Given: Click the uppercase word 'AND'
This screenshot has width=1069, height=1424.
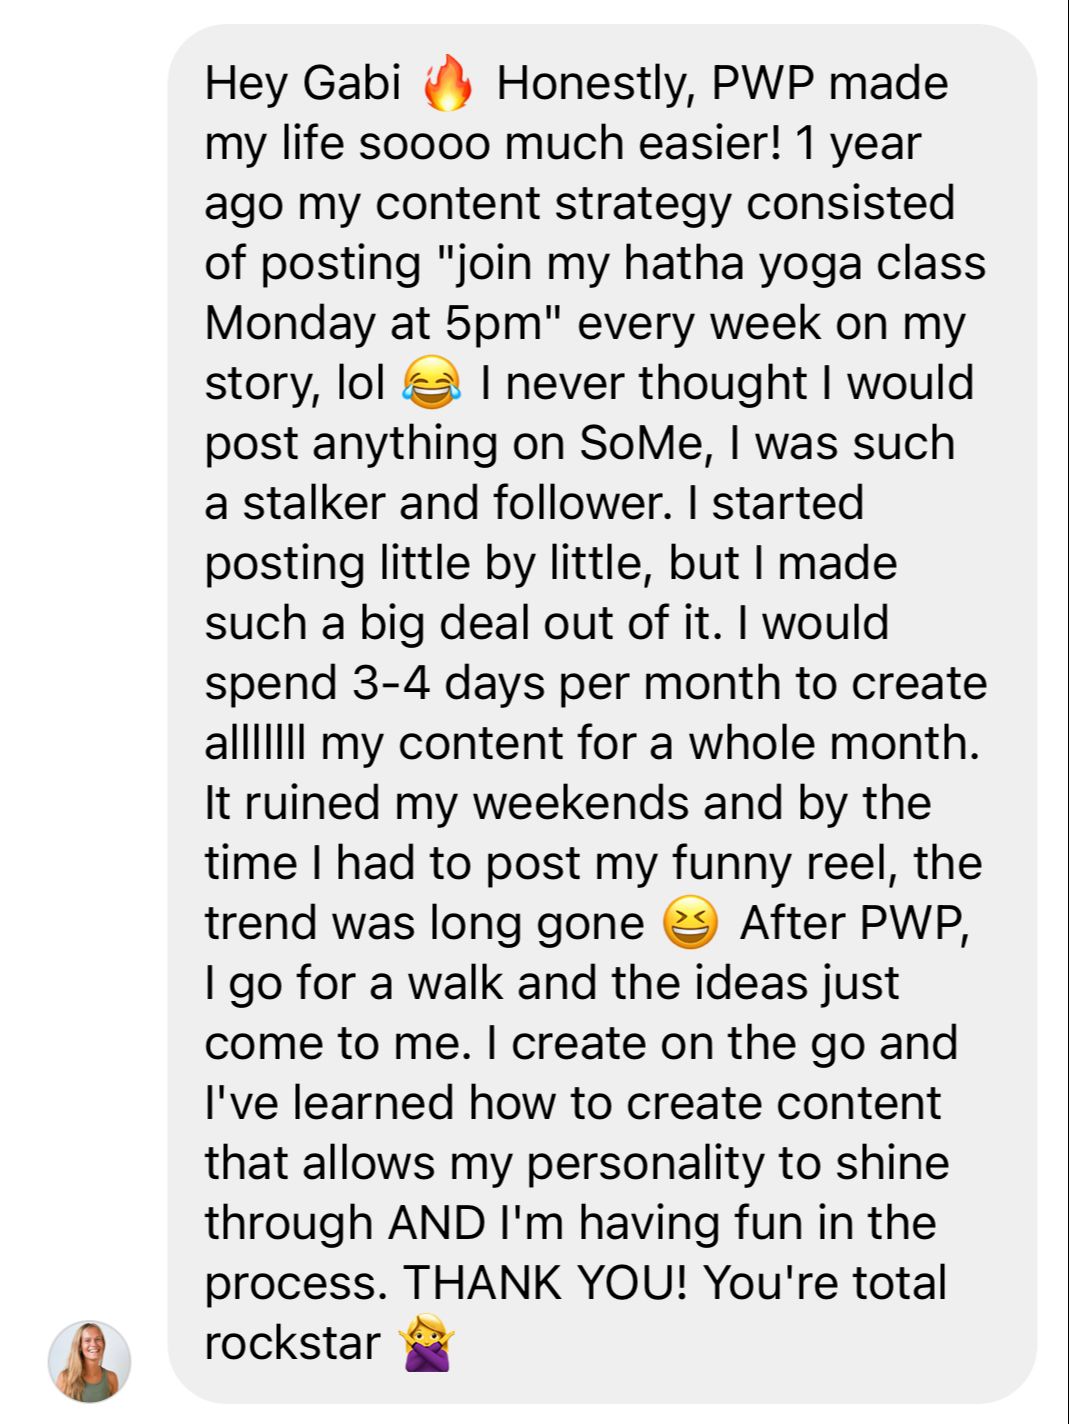Looking at the screenshot, I should pyautogui.click(x=437, y=1223).
